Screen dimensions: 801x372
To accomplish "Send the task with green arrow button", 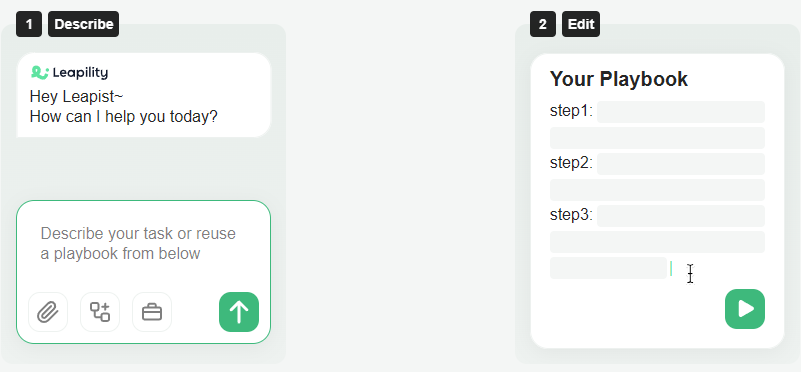I will 239,312.
